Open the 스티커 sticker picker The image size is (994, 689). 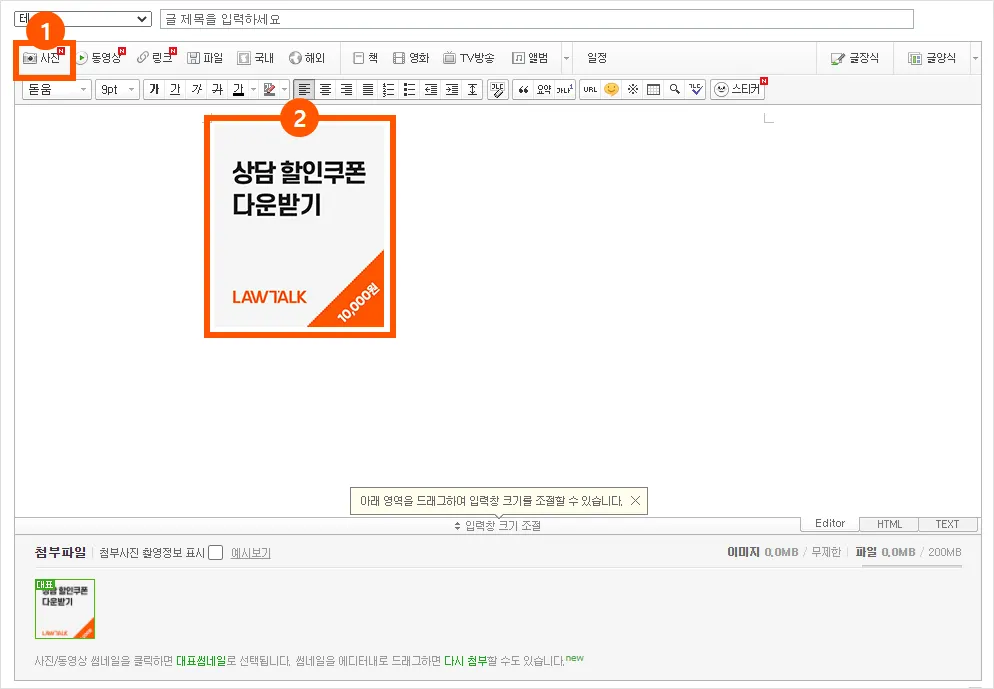click(737, 89)
